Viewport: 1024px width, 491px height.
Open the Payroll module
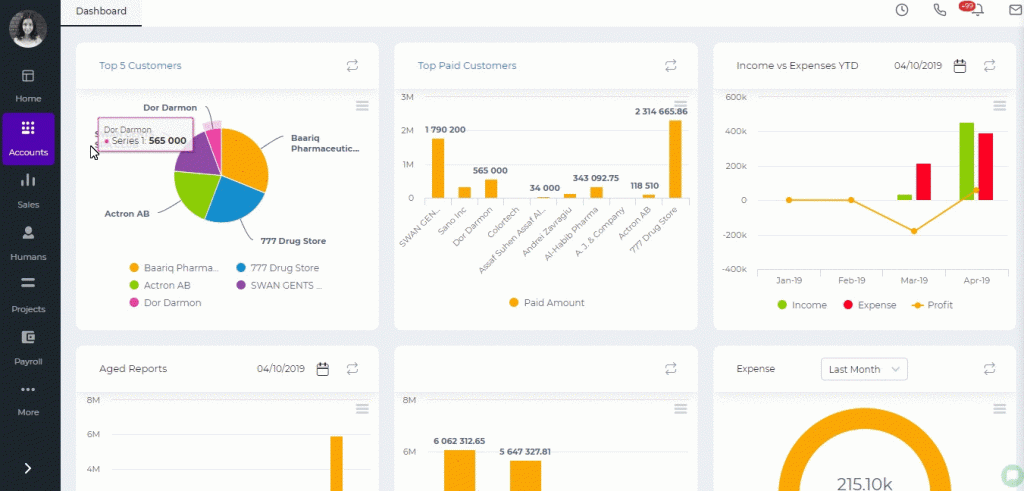click(28, 347)
